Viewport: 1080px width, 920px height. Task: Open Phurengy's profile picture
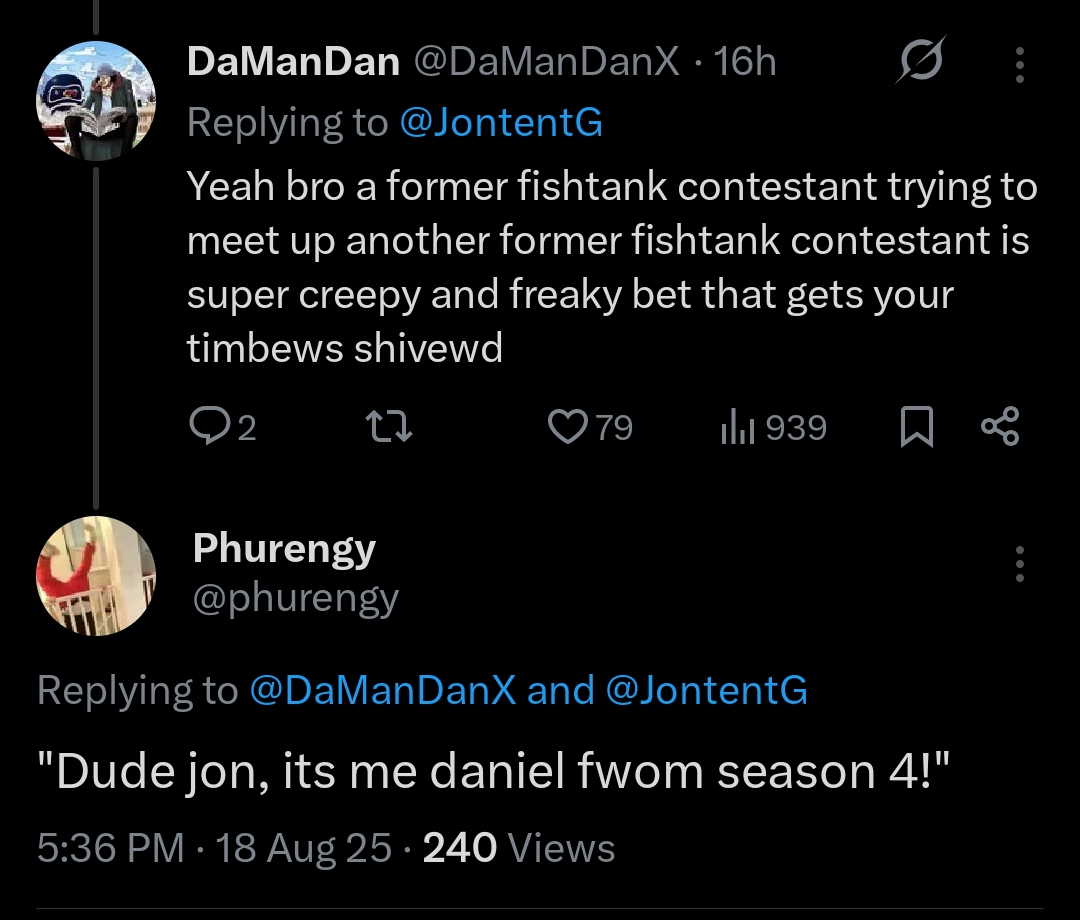click(96, 577)
